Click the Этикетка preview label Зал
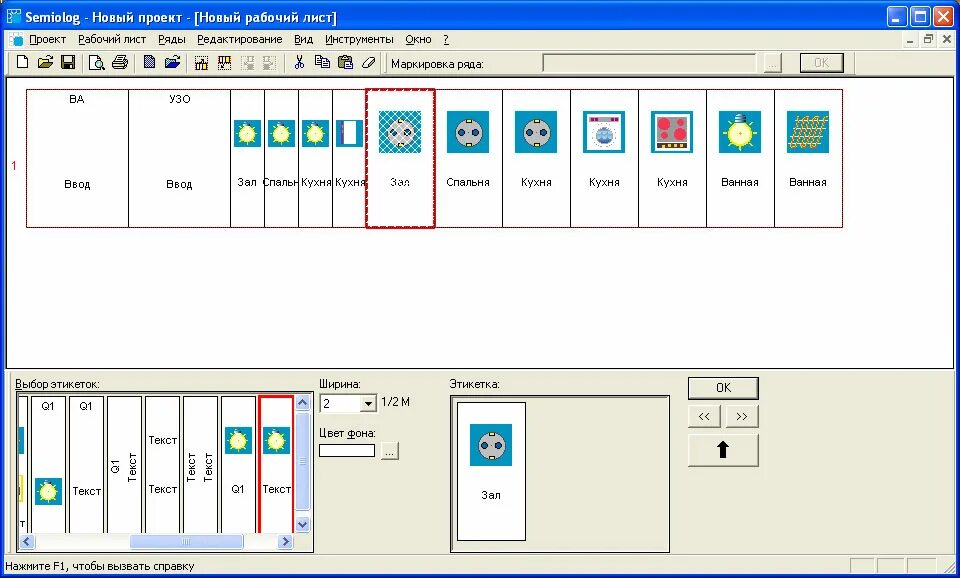Viewport: 960px width, 578px height. 491,471
